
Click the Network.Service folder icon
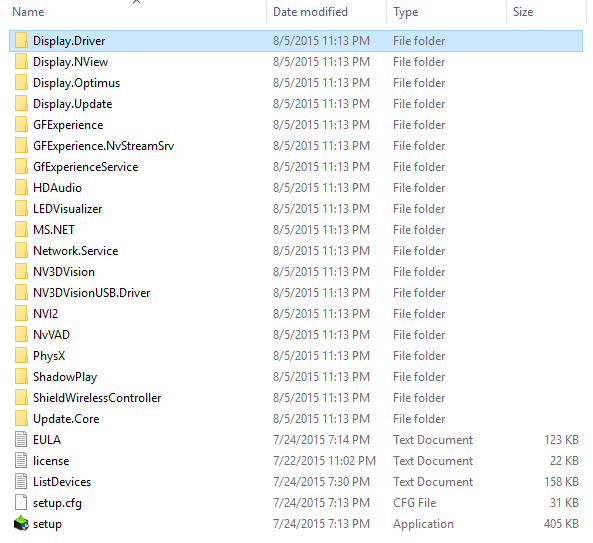click(21, 250)
